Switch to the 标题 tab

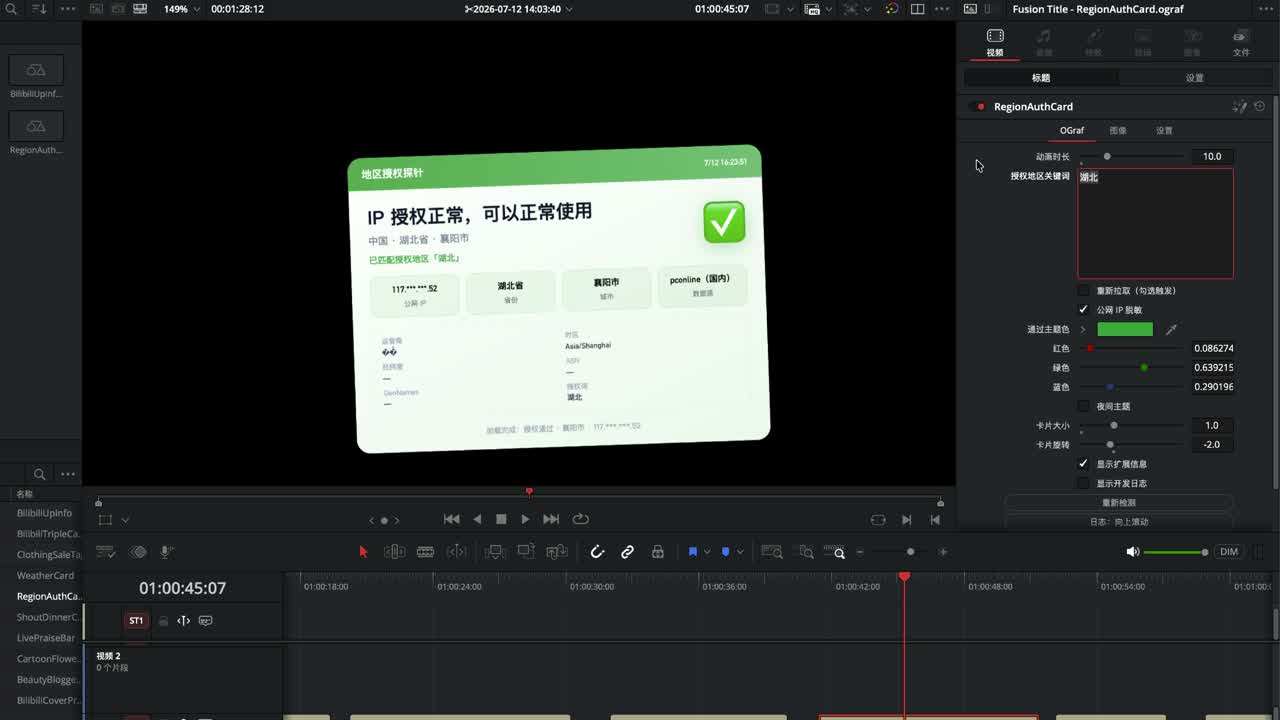(1041, 77)
